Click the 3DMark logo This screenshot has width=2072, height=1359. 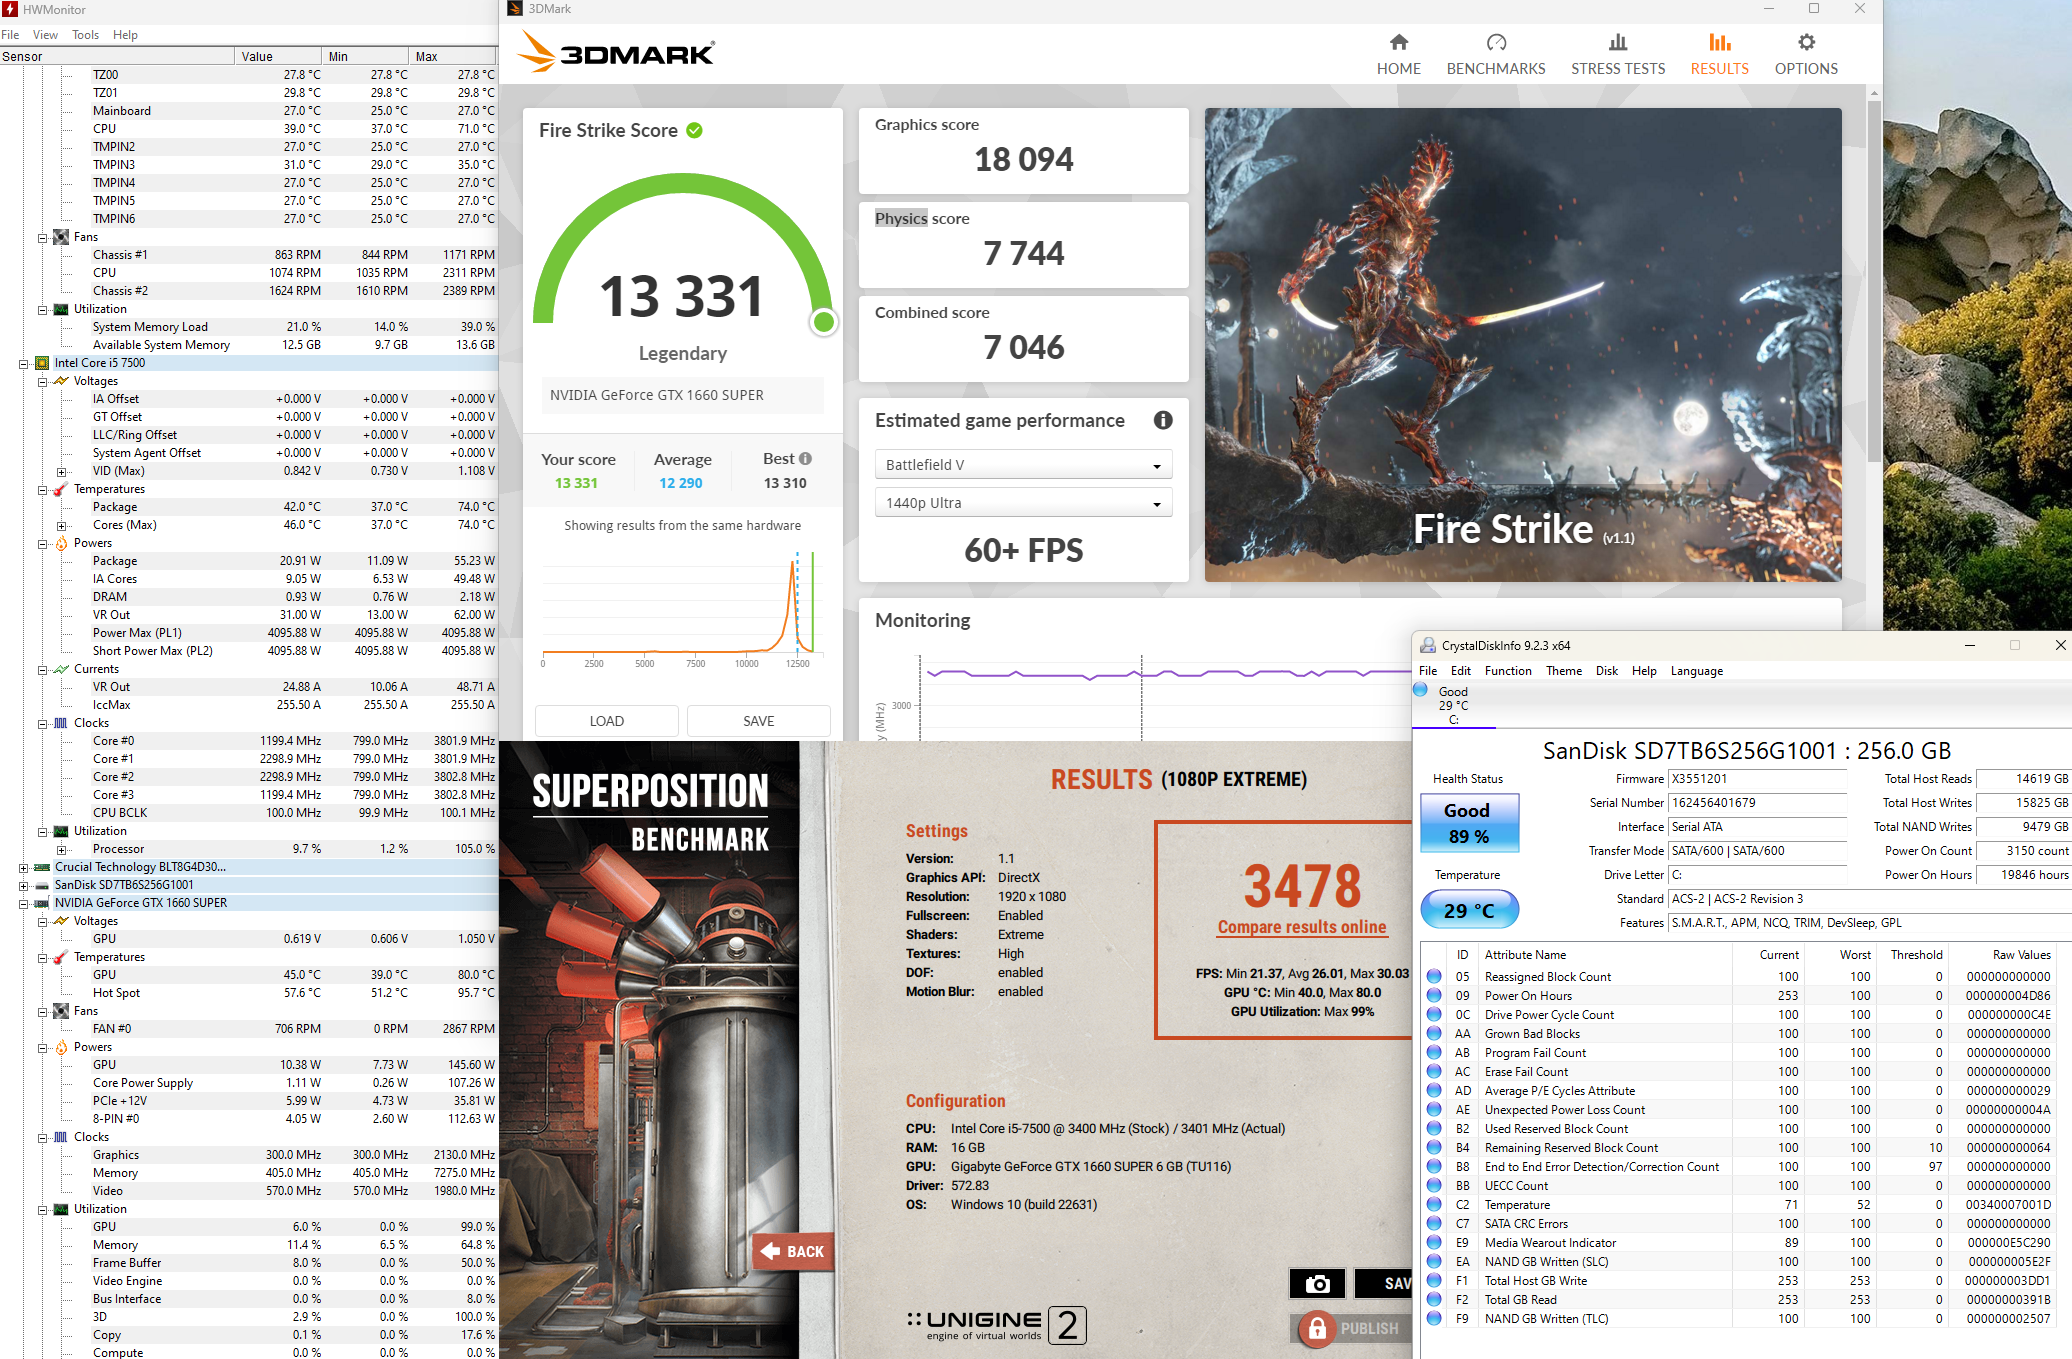point(617,52)
